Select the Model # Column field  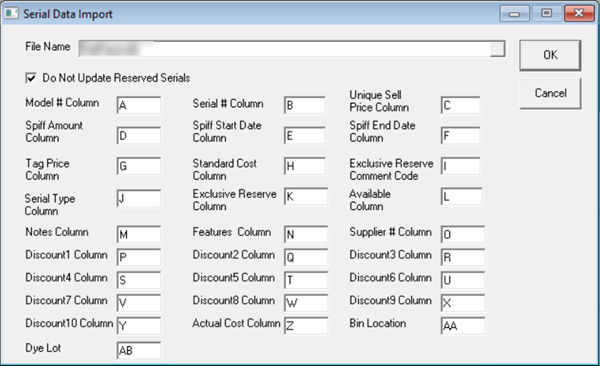(139, 105)
